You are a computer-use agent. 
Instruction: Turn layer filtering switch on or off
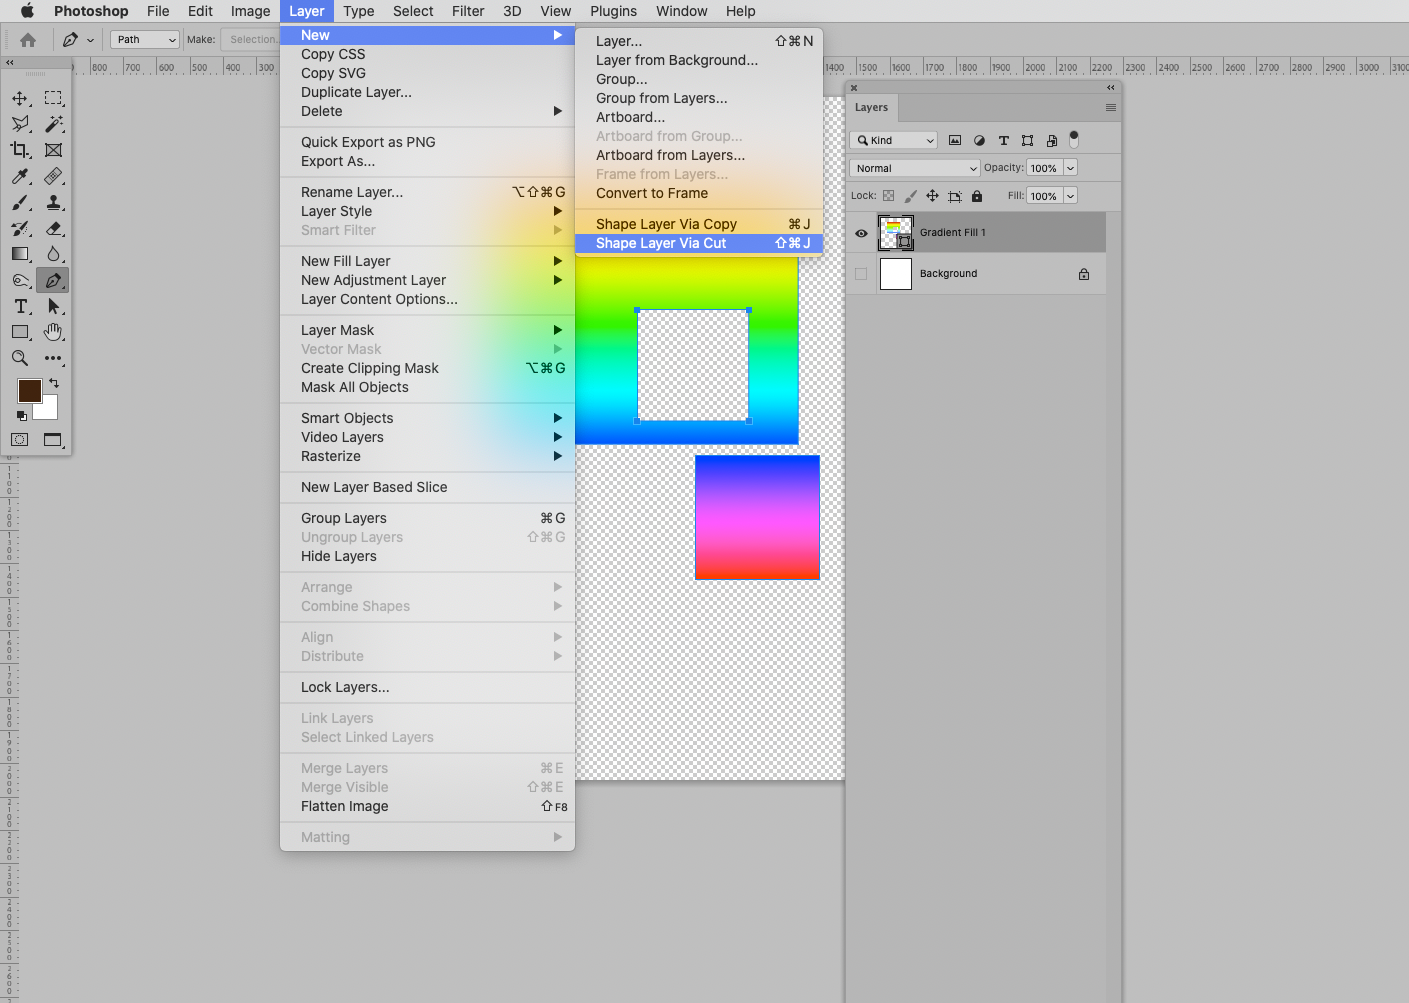pyautogui.click(x=1074, y=139)
